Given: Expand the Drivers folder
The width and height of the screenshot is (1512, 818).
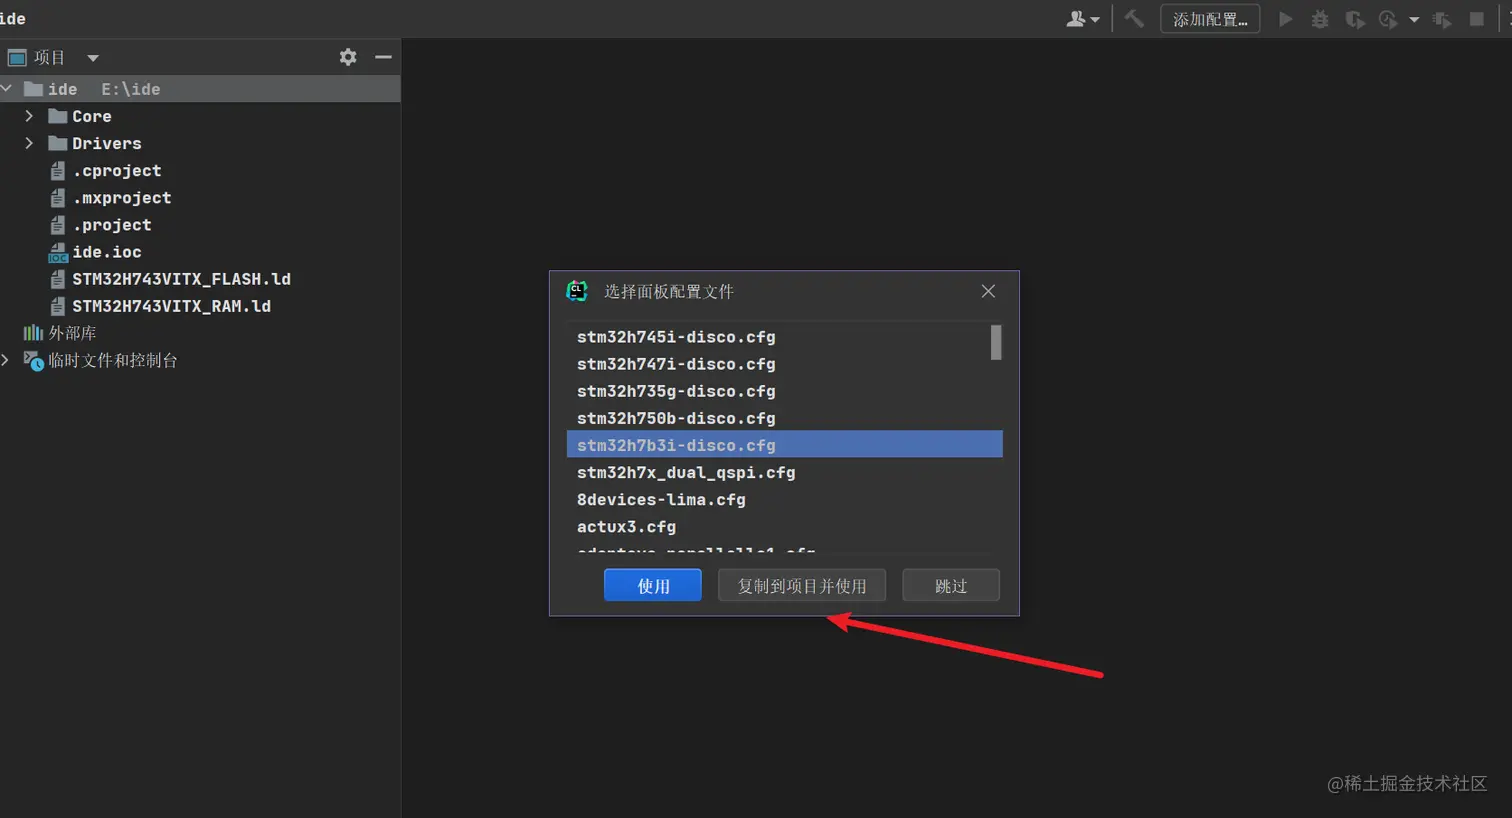Looking at the screenshot, I should pos(29,143).
